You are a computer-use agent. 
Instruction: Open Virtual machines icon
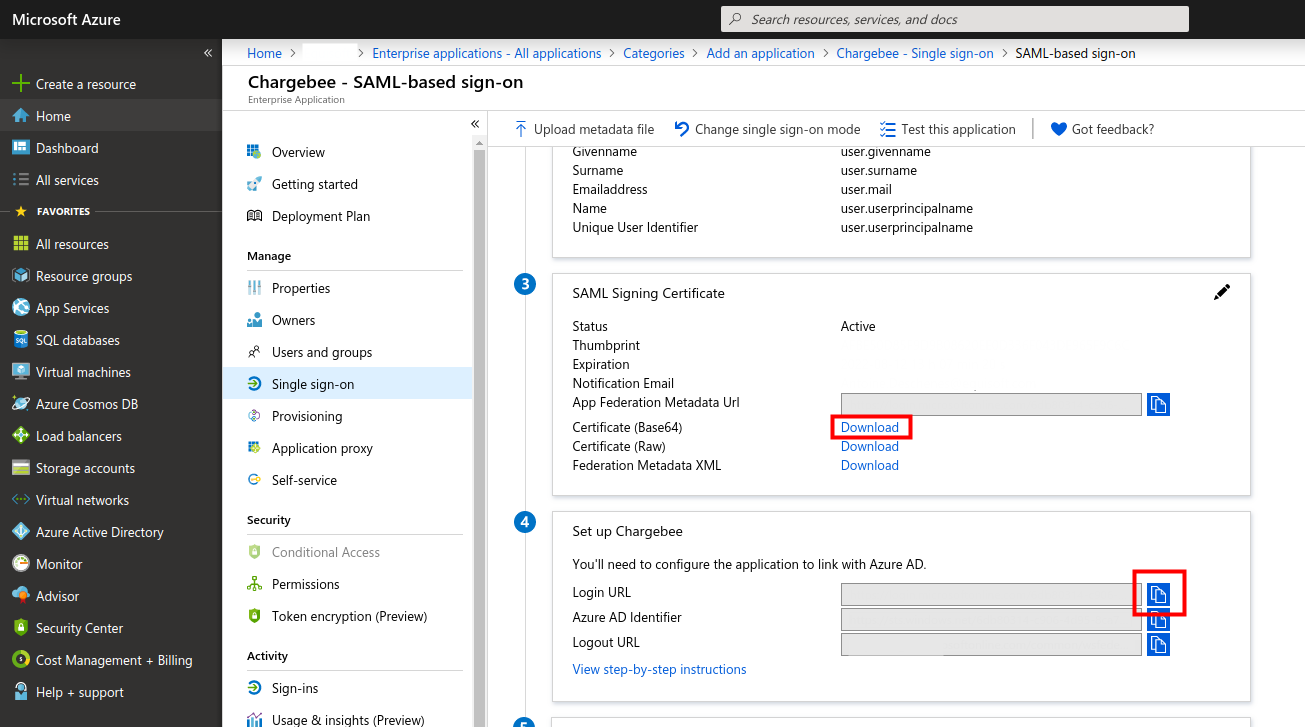click(20, 372)
